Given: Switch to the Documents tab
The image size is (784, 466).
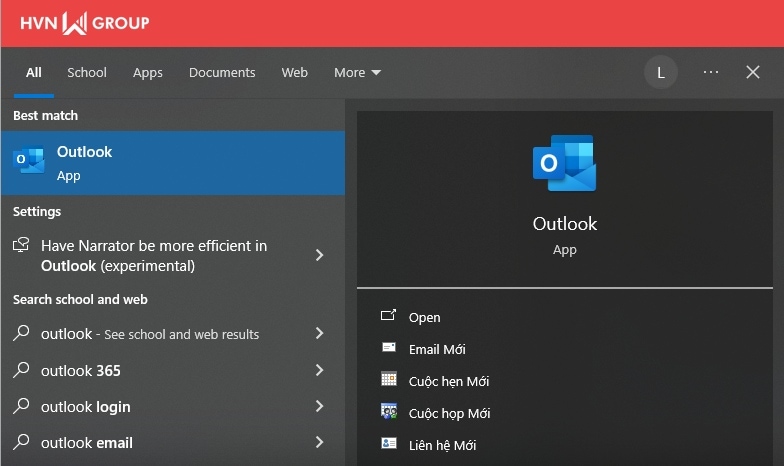Looking at the screenshot, I should (x=222, y=72).
